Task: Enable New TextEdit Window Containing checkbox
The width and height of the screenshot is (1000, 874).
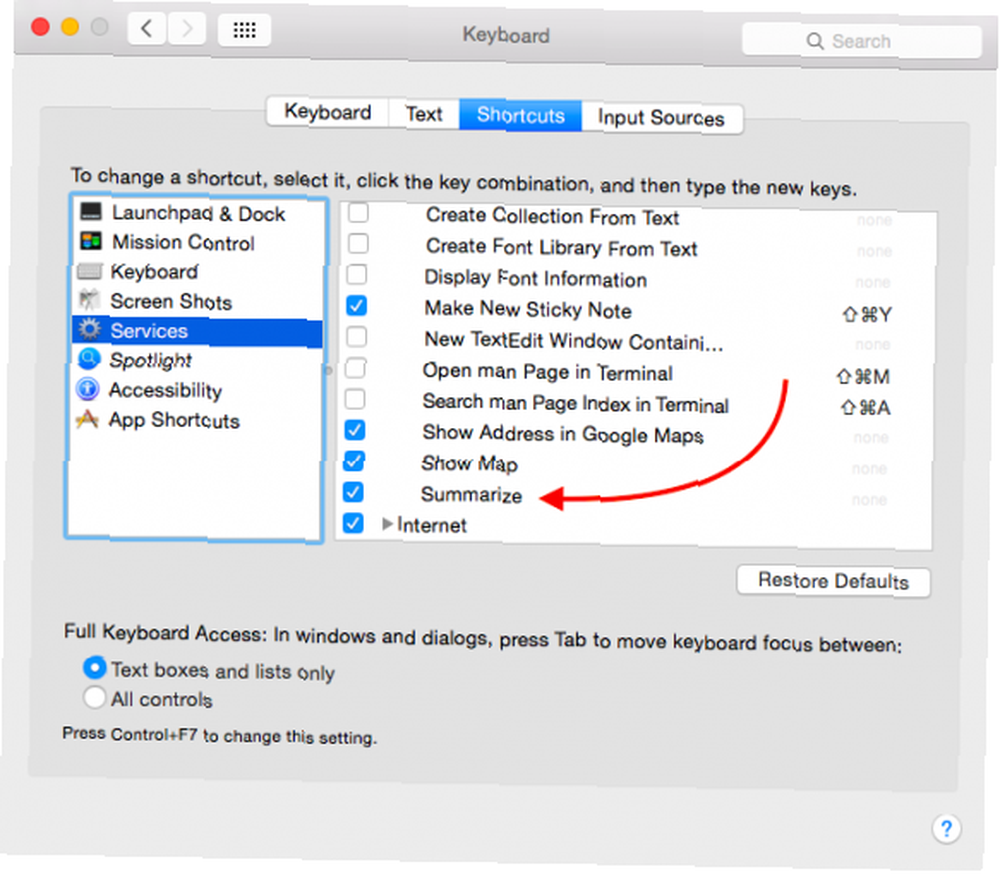Action: tap(357, 336)
